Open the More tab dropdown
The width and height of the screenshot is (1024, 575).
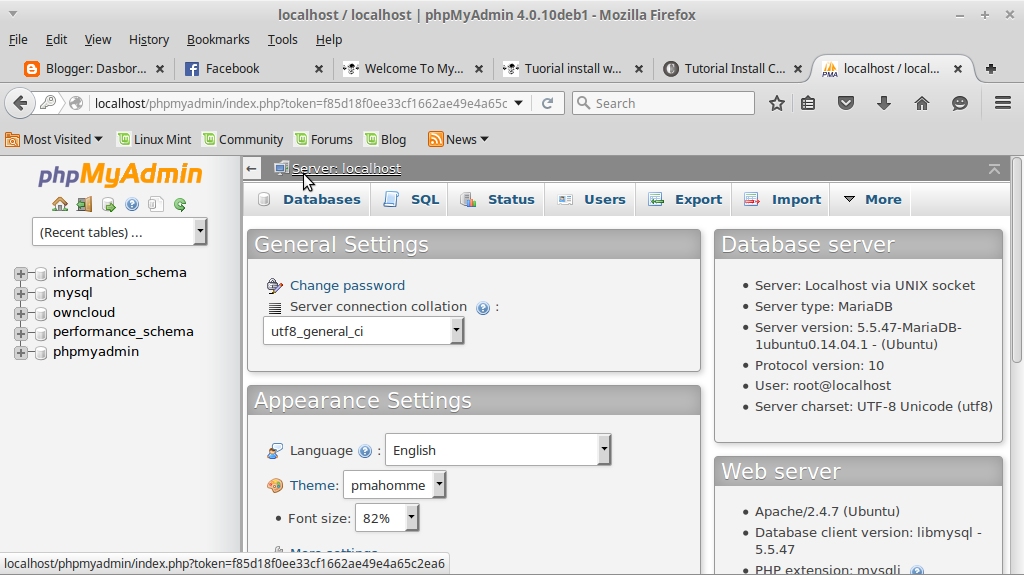pyautogui.click(x=872, y=200)
